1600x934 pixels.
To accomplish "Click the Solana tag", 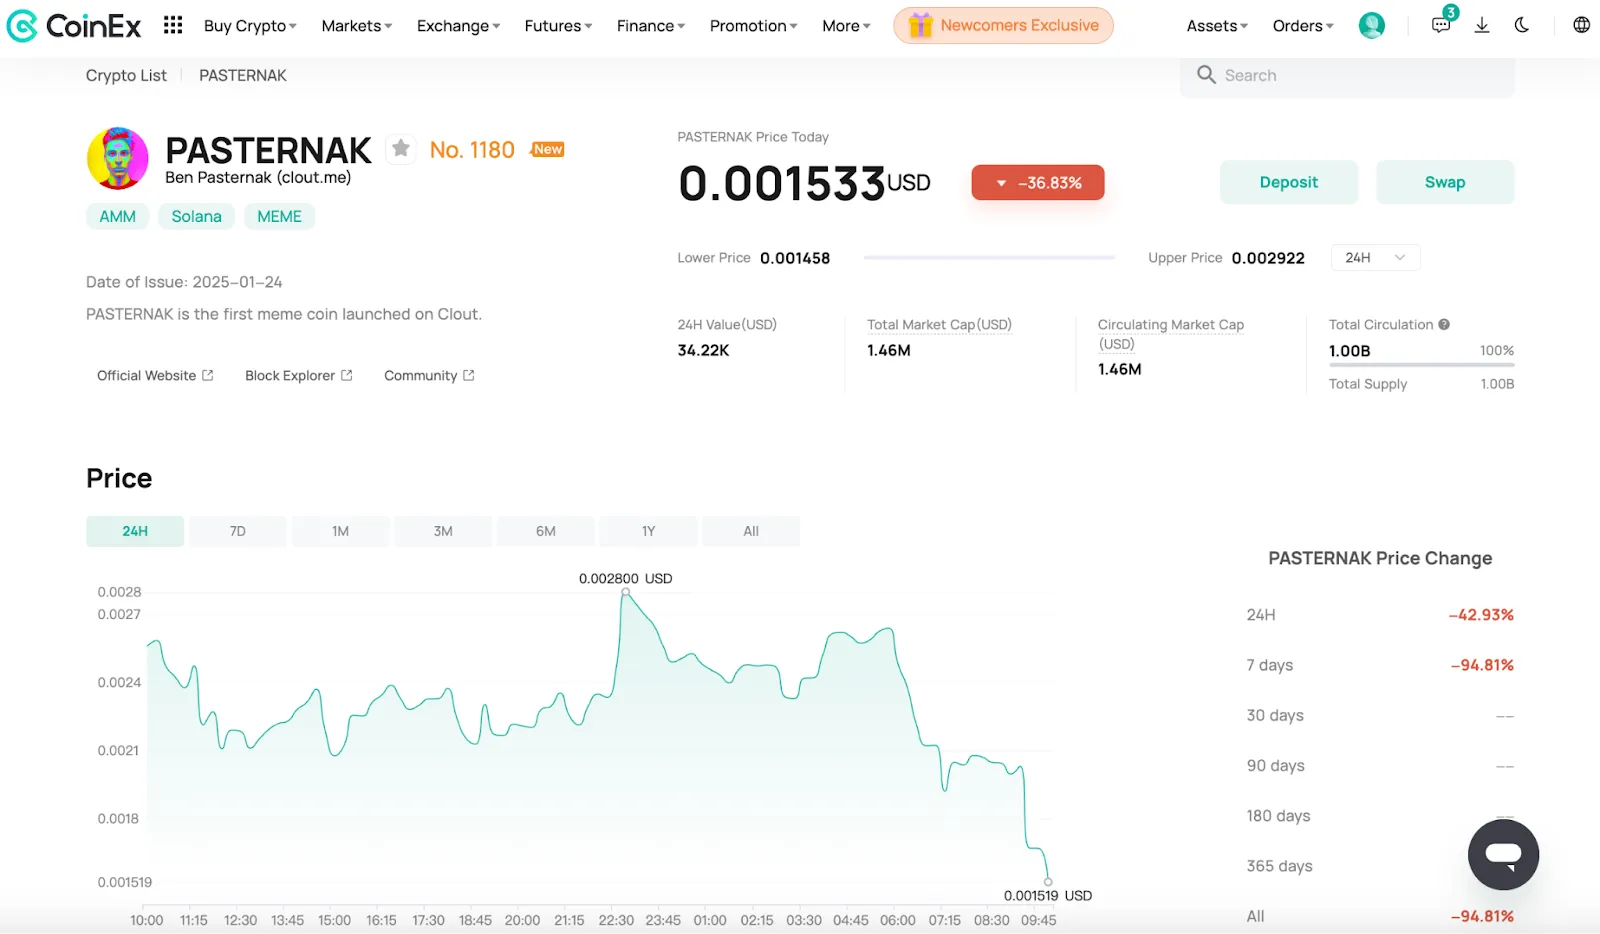I will point(197,216).
